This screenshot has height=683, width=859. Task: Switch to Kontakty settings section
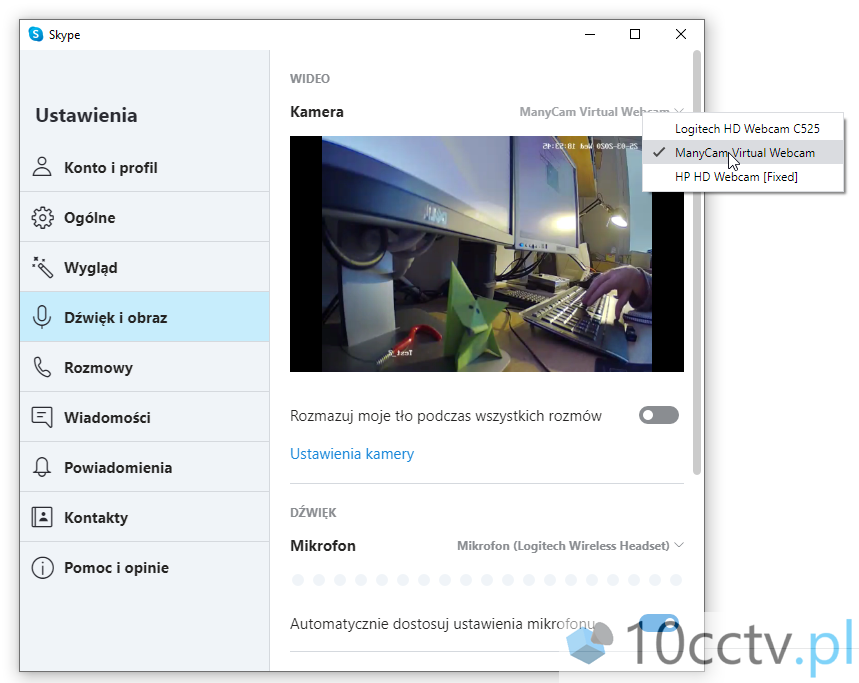(x=145, y=517)
